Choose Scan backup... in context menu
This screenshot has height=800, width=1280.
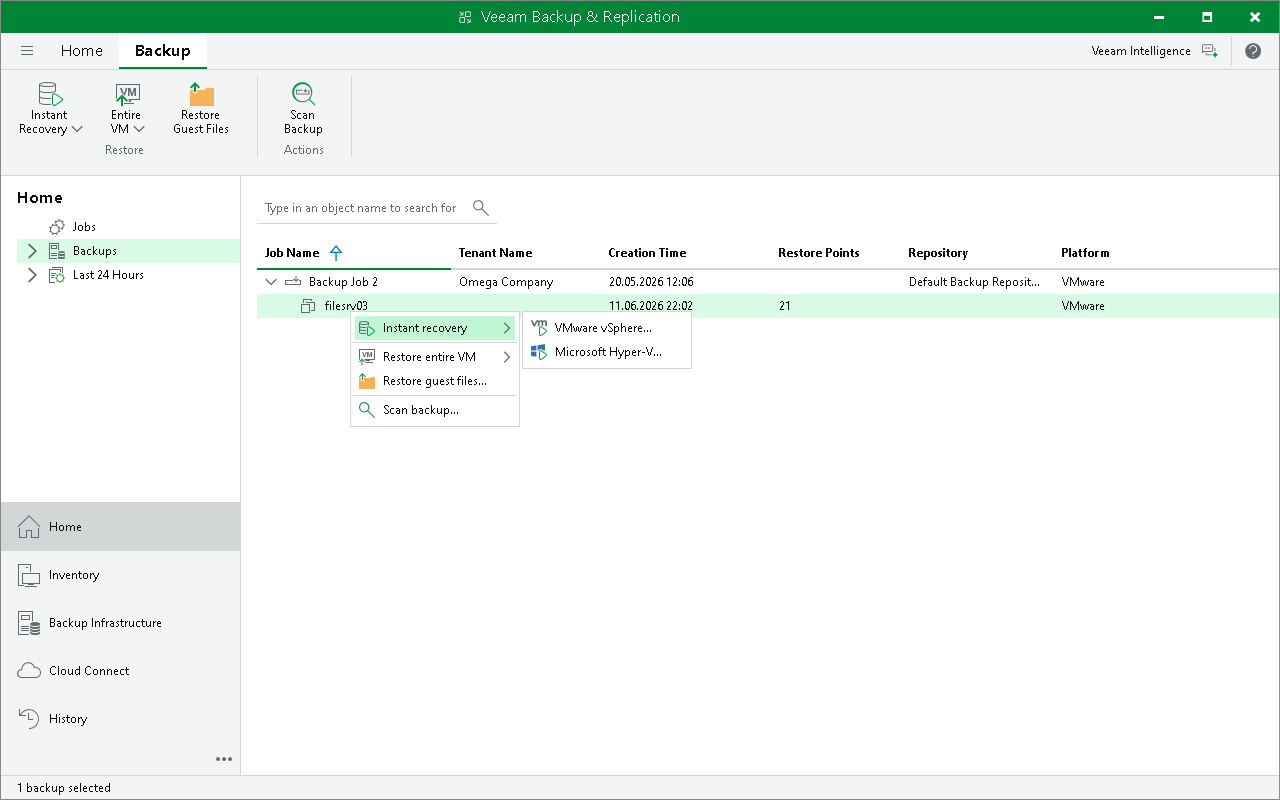point(435,410)
